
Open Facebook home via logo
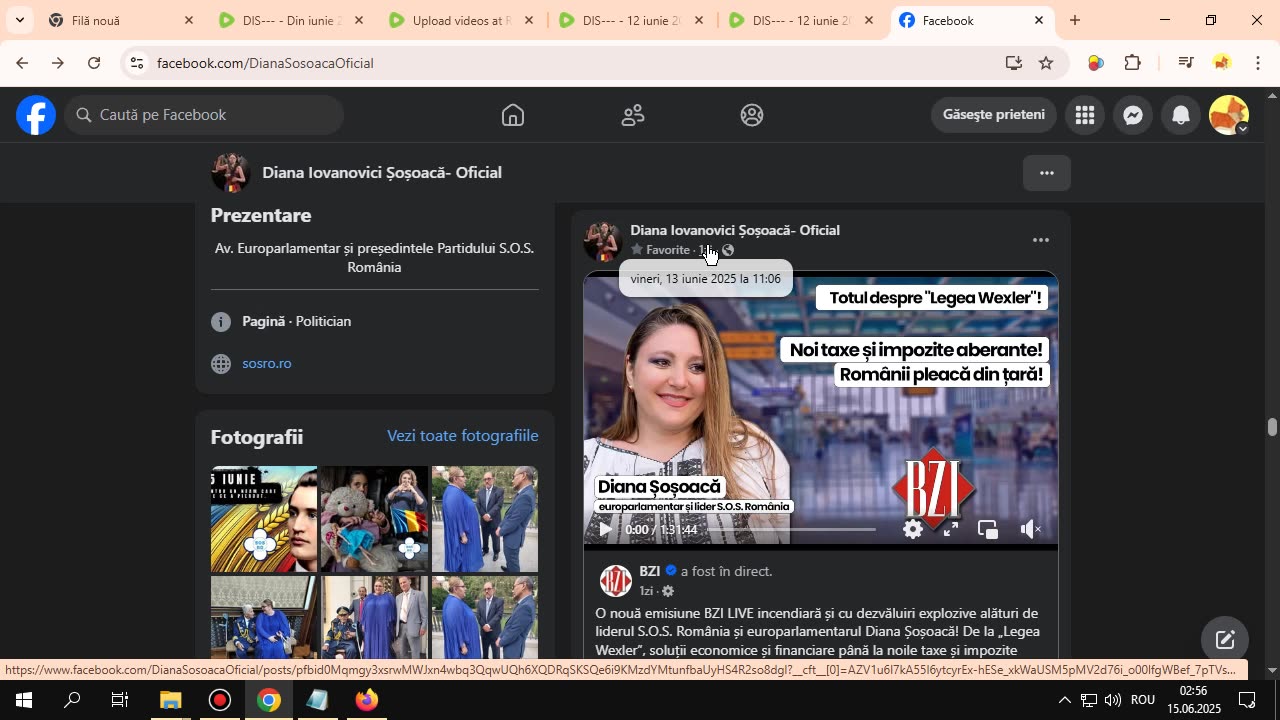(35, 115)
